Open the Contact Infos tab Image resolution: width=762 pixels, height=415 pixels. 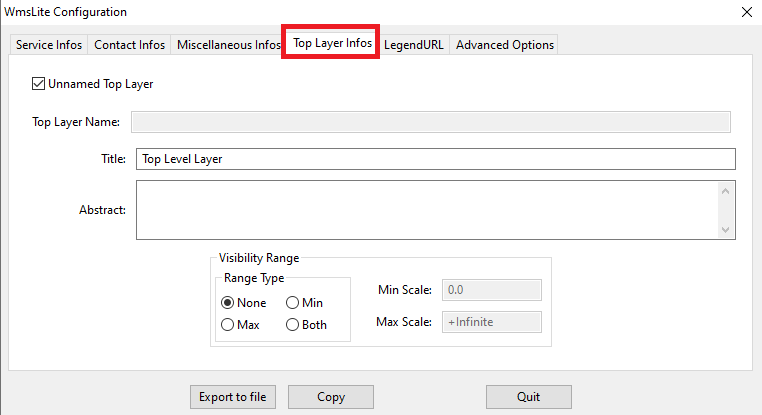[x=129, y=45]
